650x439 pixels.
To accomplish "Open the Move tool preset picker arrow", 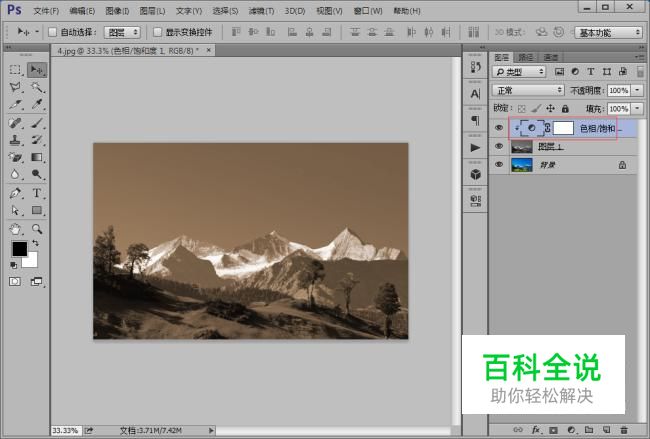I will point(36,32).
